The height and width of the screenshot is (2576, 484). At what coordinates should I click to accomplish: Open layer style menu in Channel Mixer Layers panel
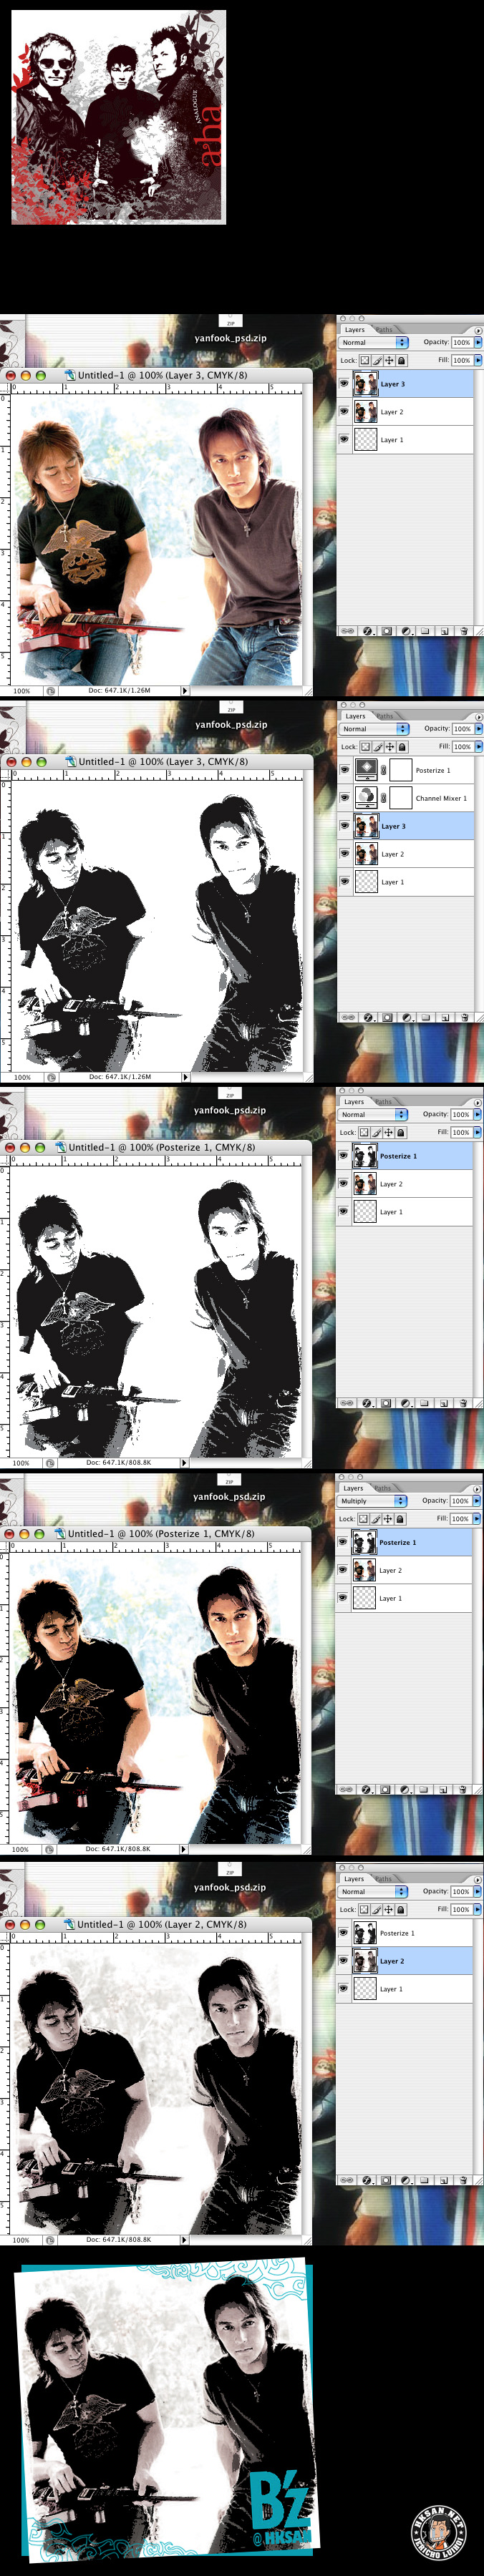369,1018
